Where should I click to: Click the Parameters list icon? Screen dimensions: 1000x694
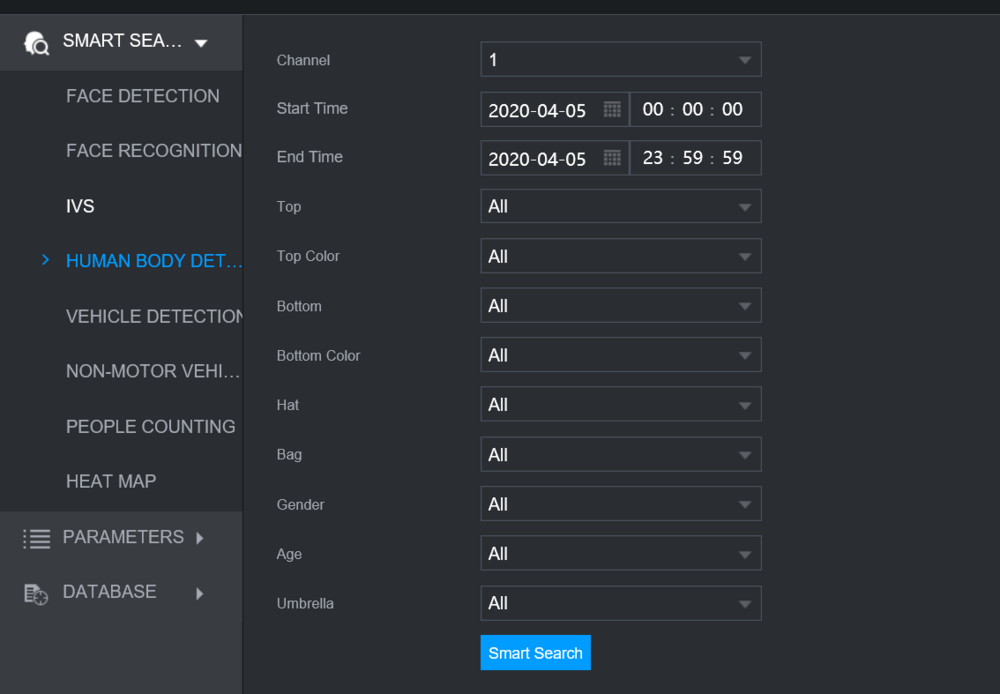[36, 538]
